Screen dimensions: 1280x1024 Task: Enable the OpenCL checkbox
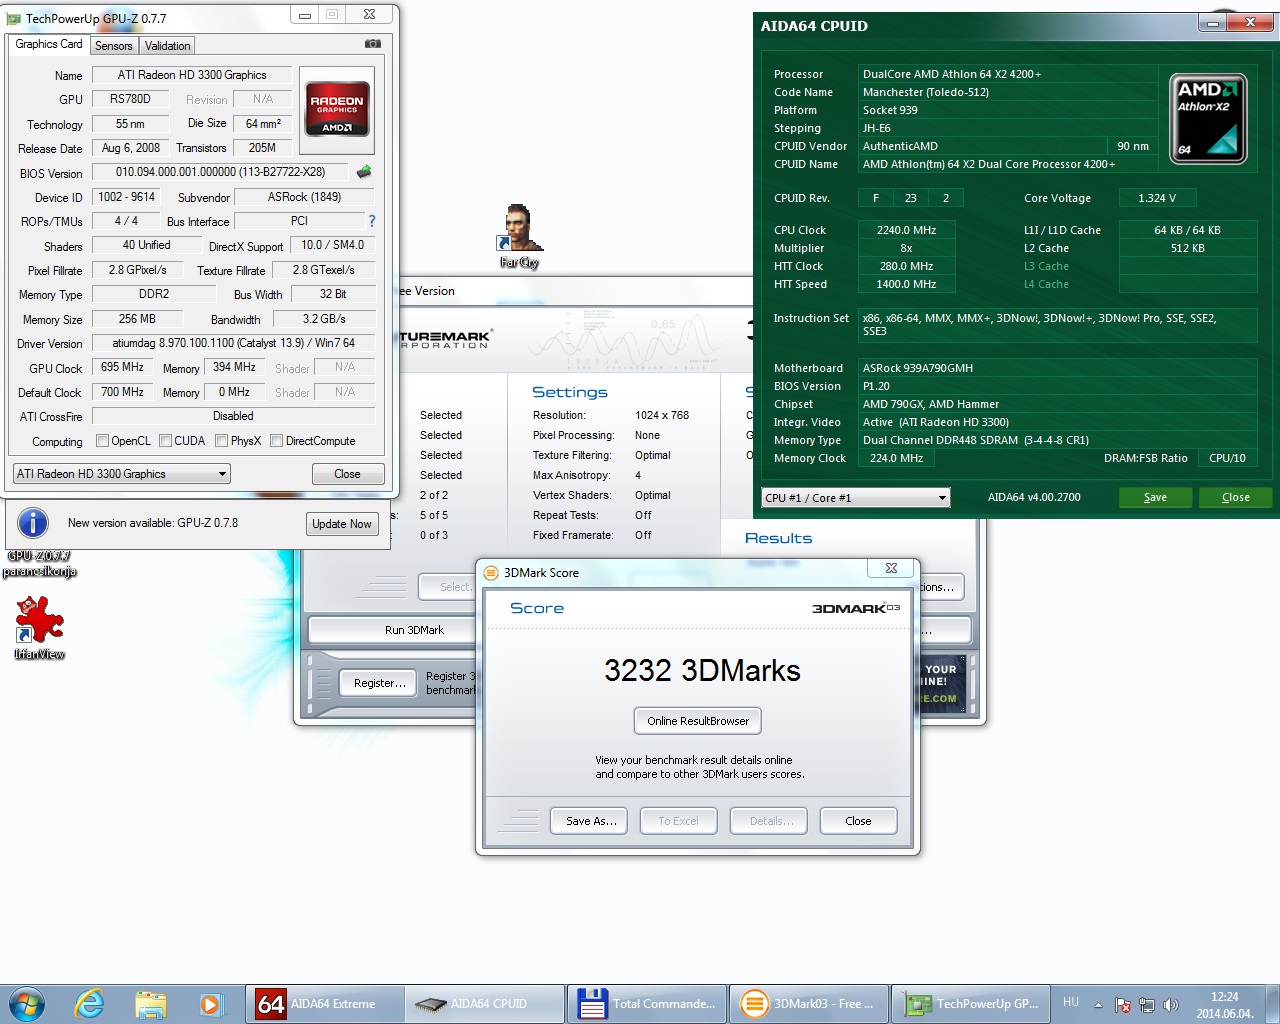[x=102, y=441]
